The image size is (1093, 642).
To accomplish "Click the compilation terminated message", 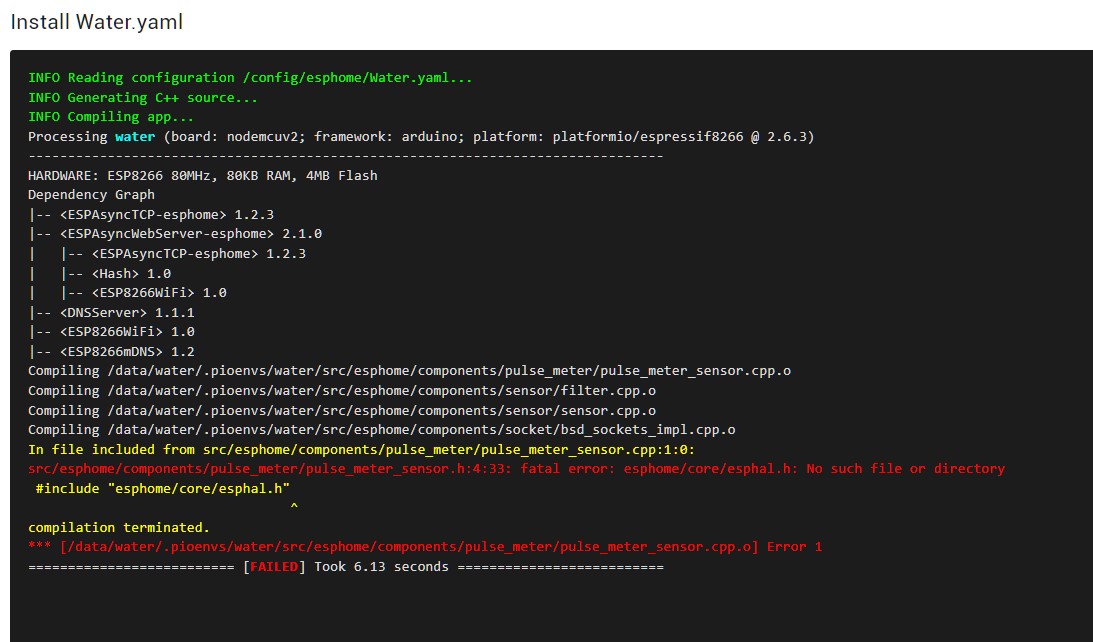I will [x=116, y=527].
